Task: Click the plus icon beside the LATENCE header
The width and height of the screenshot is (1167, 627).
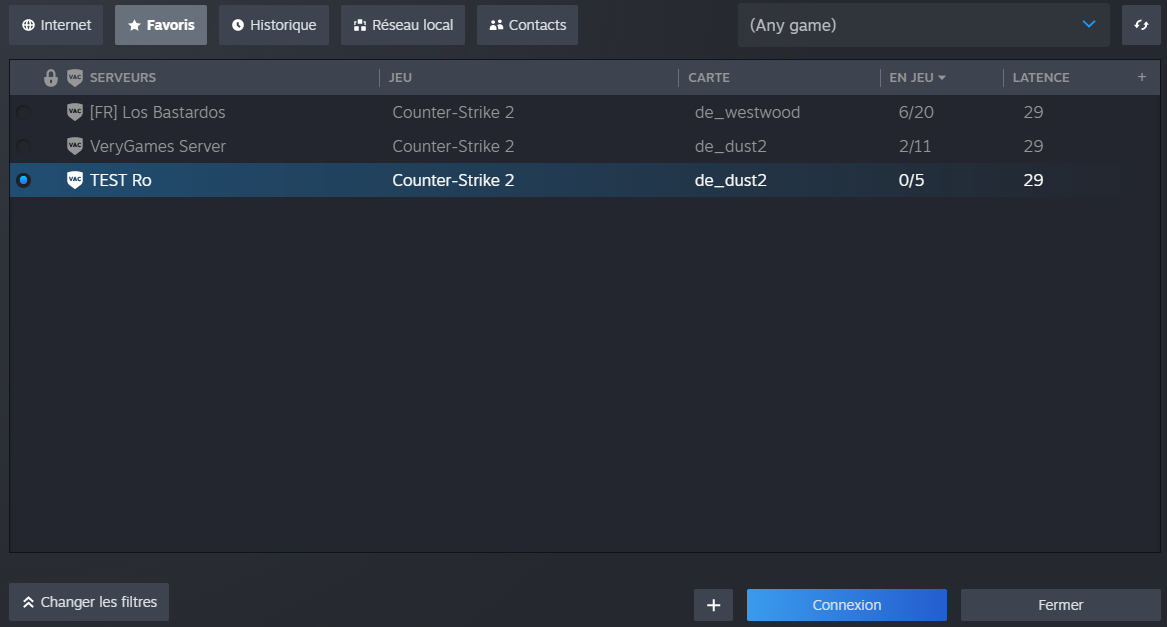Action: point(1142,77)
